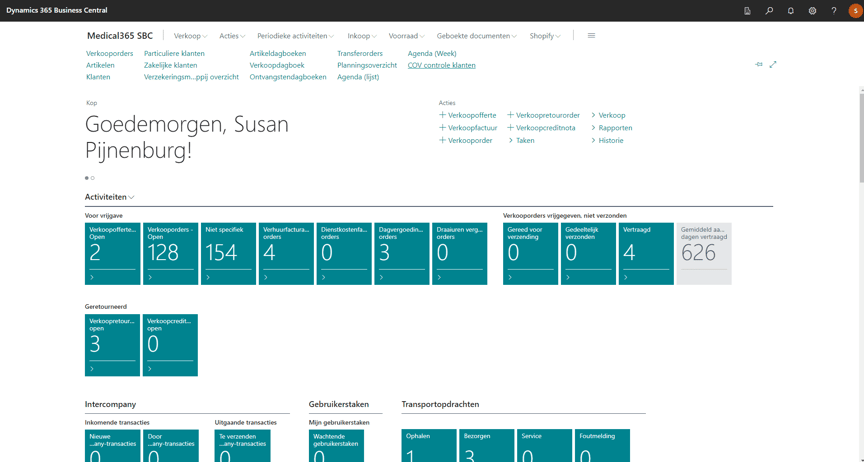Open the notifications bell icon

pos(790,10)
